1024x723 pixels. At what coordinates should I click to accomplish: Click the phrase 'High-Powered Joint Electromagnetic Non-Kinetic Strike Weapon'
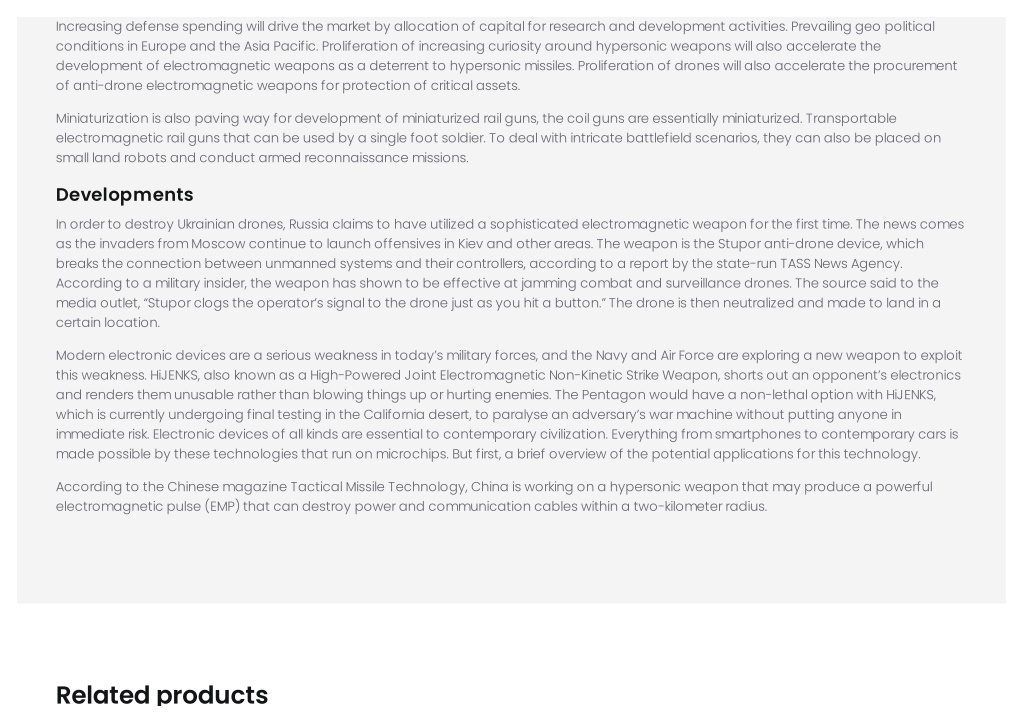pyautogui.click(x=513, y=375)
